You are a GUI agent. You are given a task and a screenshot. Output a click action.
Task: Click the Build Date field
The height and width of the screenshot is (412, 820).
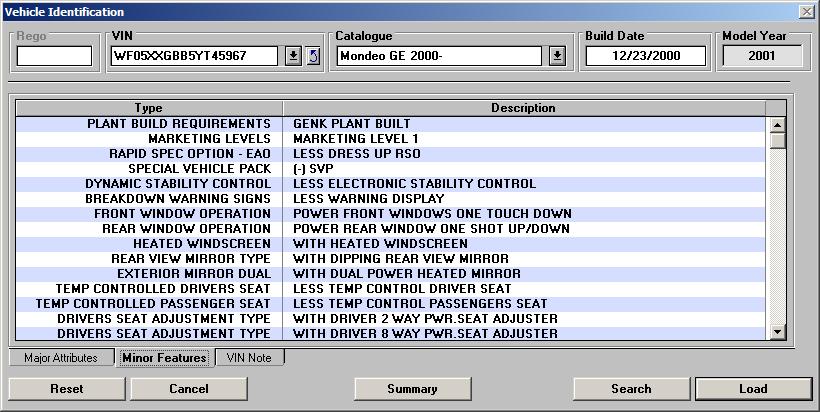646,56
